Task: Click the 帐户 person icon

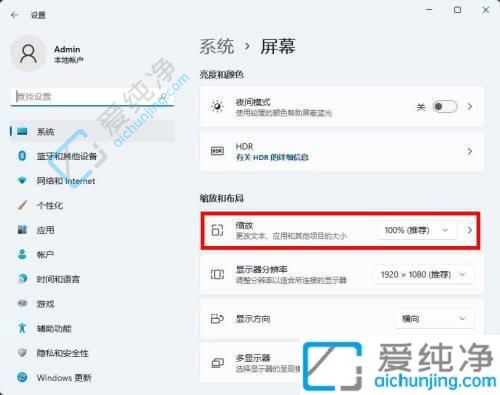Action: 22,254
